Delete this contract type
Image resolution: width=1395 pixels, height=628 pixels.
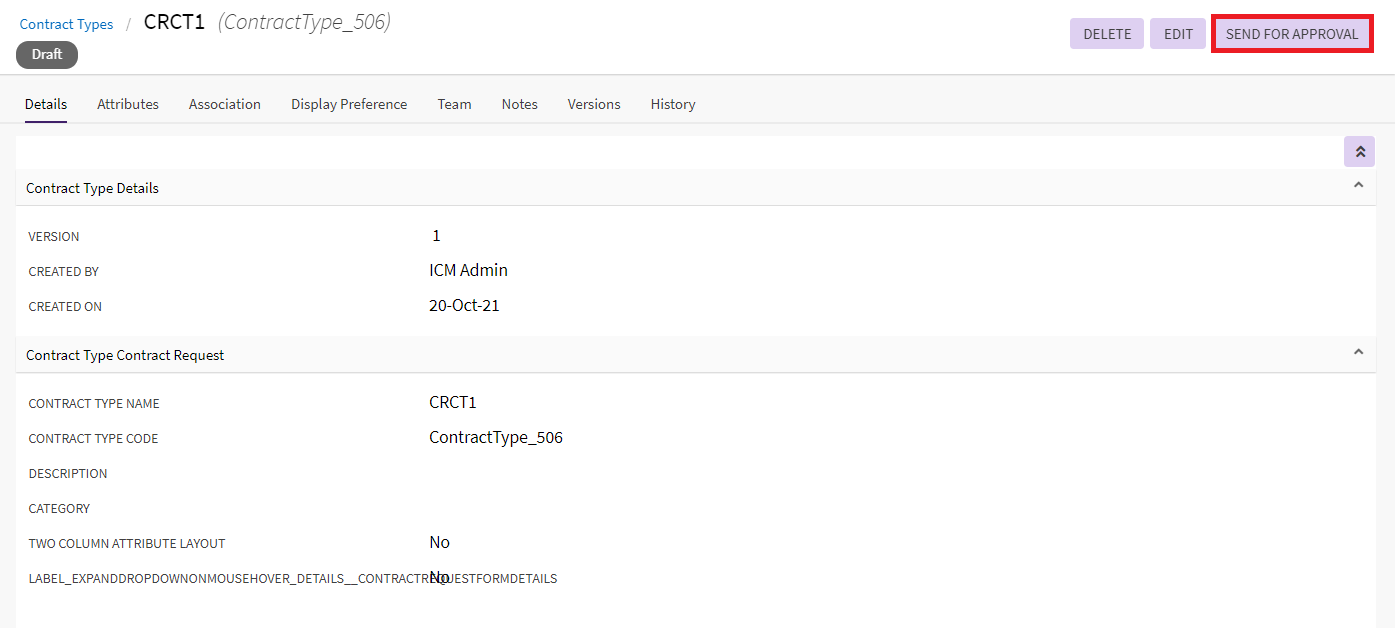coord(1107,34)
